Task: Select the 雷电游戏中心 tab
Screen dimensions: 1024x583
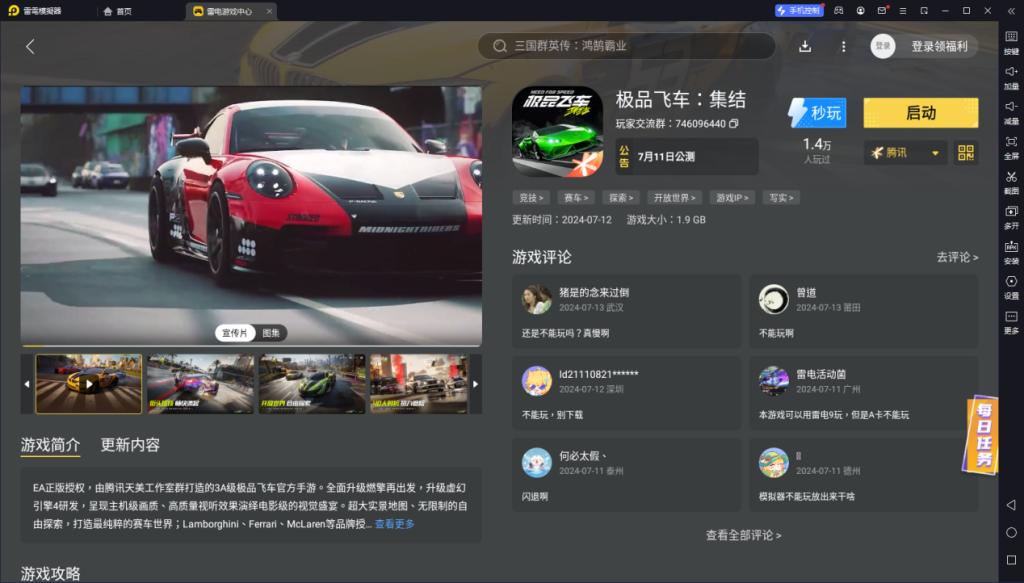Action: click(229, 11)
